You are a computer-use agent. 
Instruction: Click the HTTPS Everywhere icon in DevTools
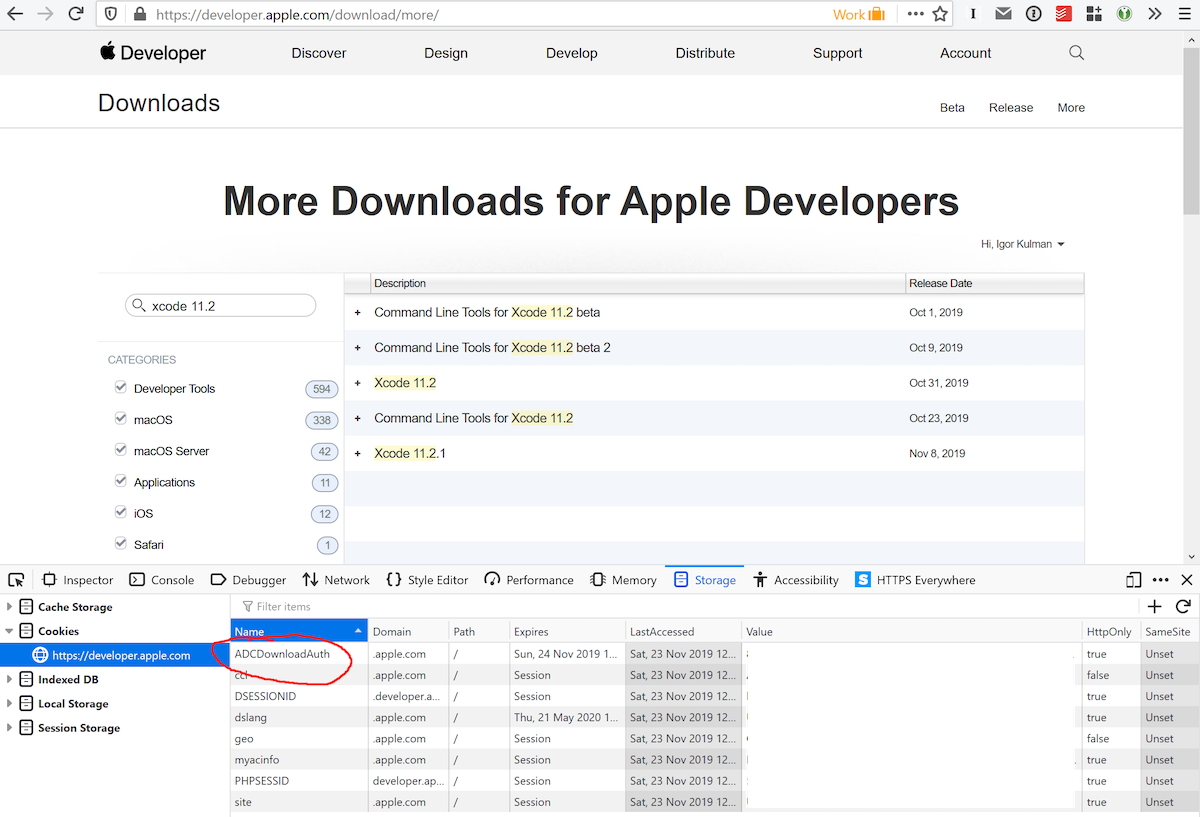pos(861,579)
